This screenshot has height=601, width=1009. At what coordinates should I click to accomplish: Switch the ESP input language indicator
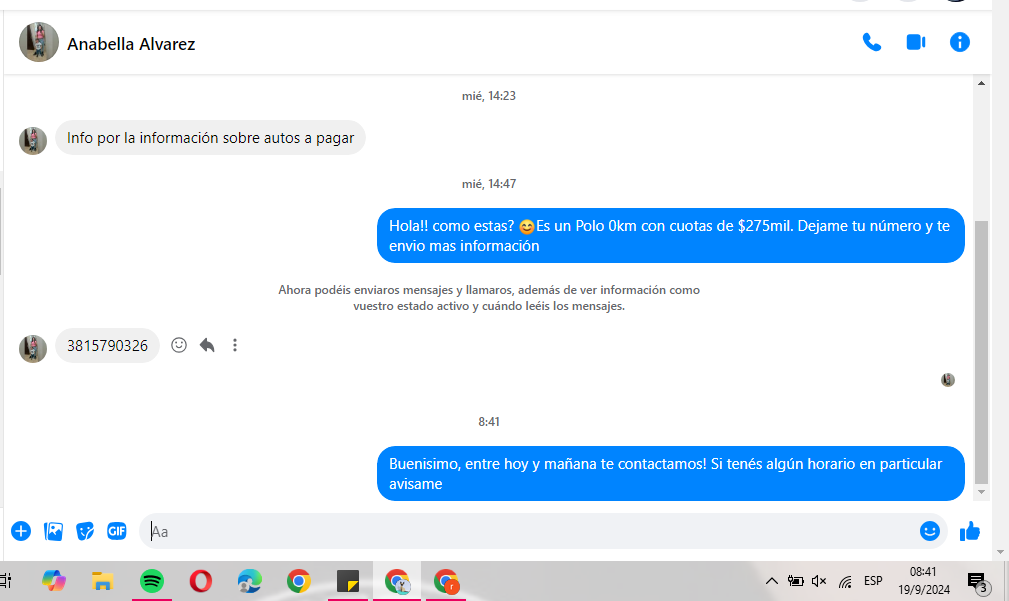(873, 581)
